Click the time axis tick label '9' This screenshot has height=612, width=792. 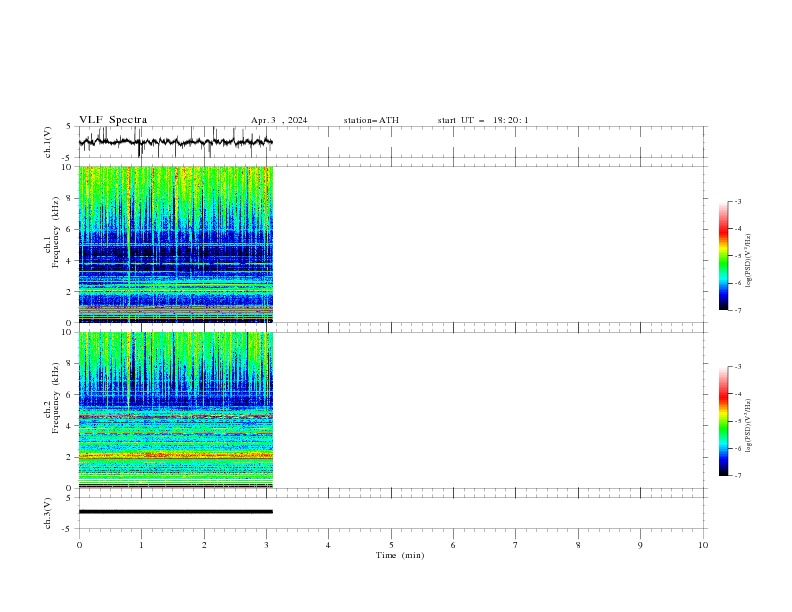coord(640,545)
